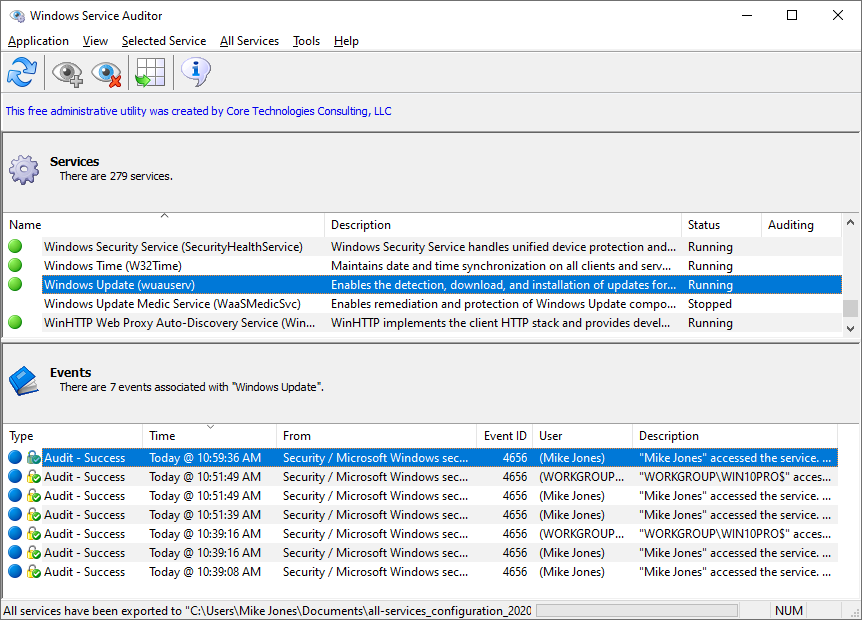Click the status bar progress bar
Viewport: 862px width, 620px height.
[637, 611]
